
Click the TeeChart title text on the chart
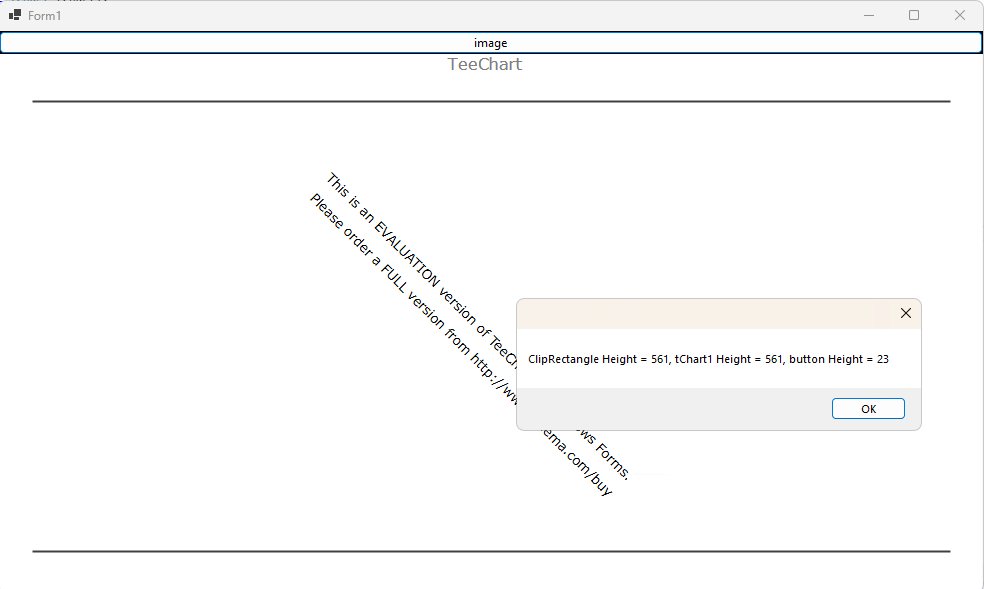click(x=484, y=64)
